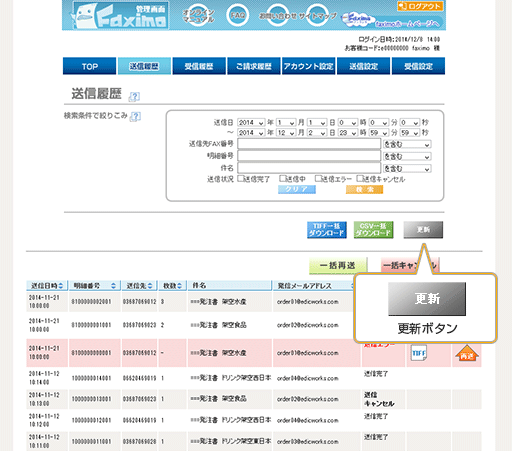This screenshot has width=512, height=451.
Task: Click the orange 再送 resend arrow icon
Action: pos(467,353)
